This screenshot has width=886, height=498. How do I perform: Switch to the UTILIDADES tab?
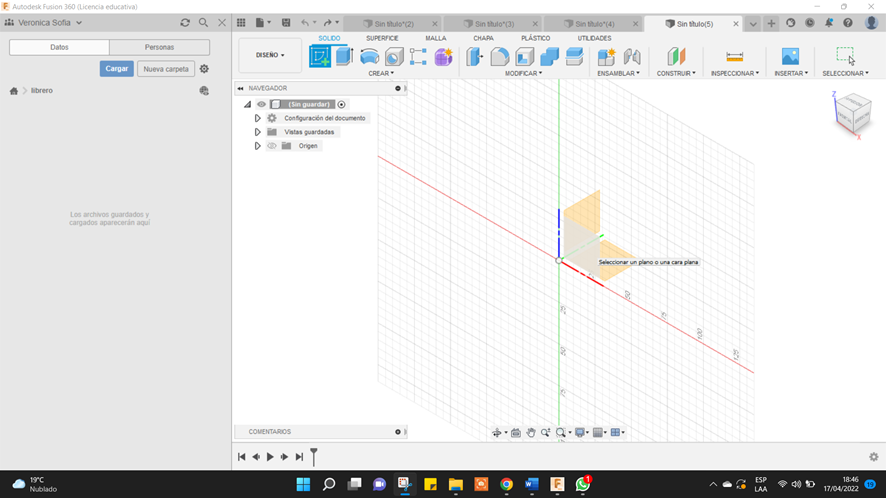click(594, 38)
